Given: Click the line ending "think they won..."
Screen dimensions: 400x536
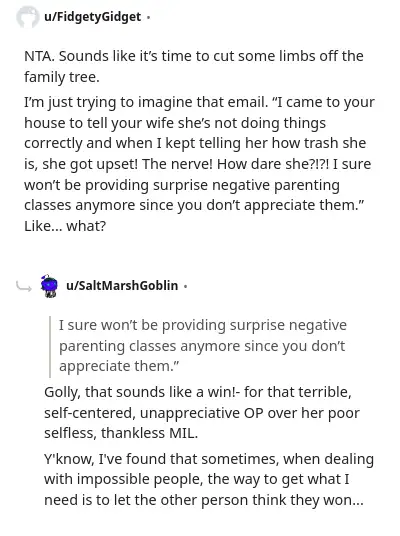Looking at the screenshot, I should point(204,500).
